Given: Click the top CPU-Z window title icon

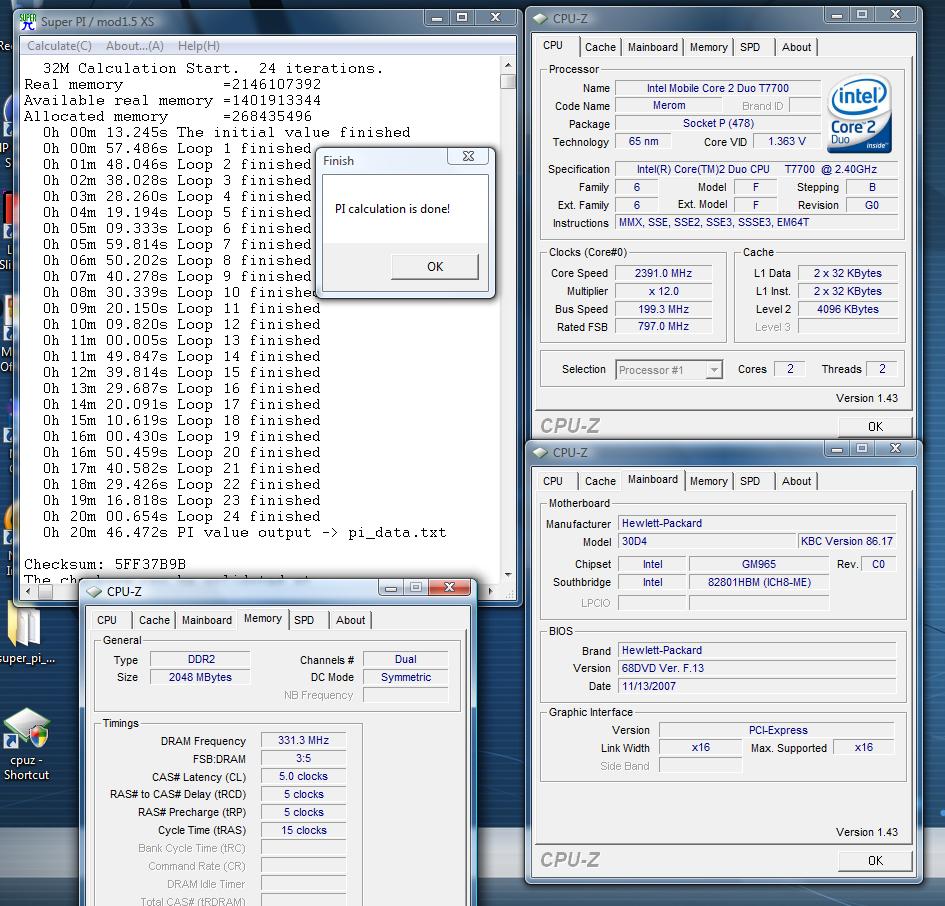Looking at the screenshot, I should coord(541,19).
